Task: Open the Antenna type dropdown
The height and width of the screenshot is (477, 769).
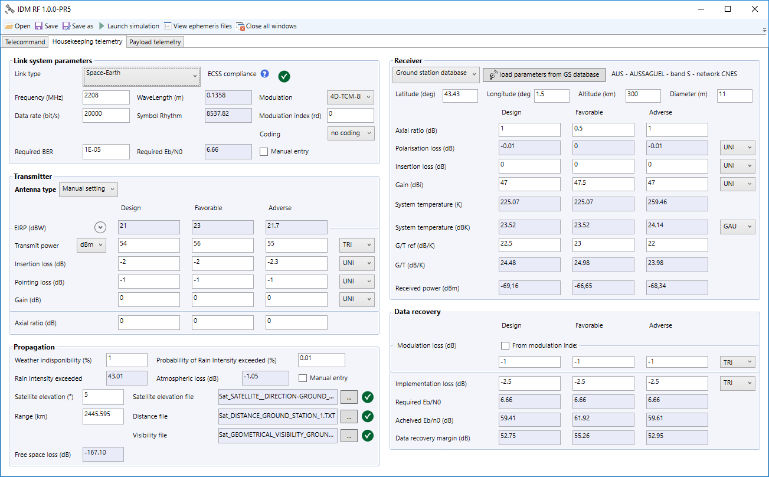Action: click(88, 188)
